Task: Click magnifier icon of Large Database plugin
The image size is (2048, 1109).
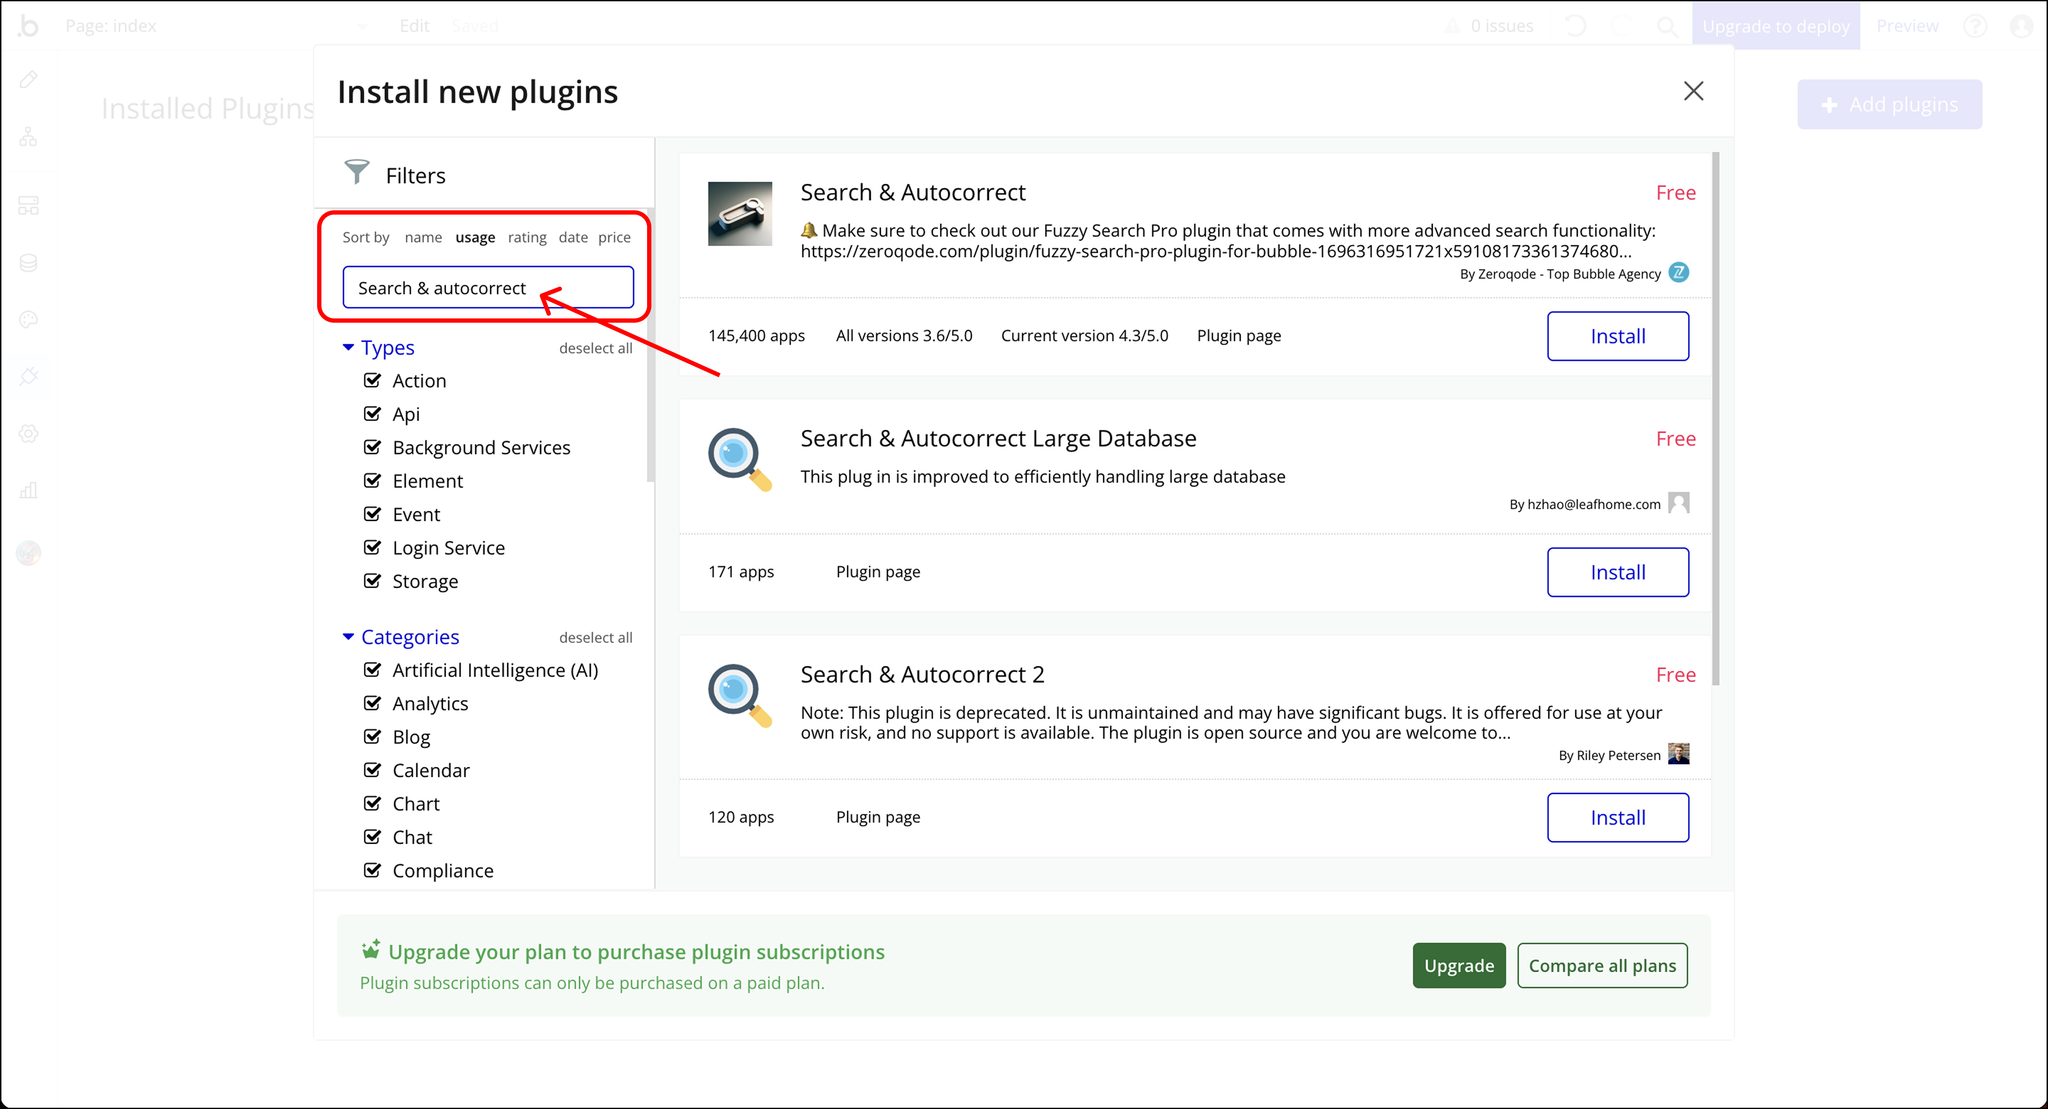Action: [x=739, y=459]
